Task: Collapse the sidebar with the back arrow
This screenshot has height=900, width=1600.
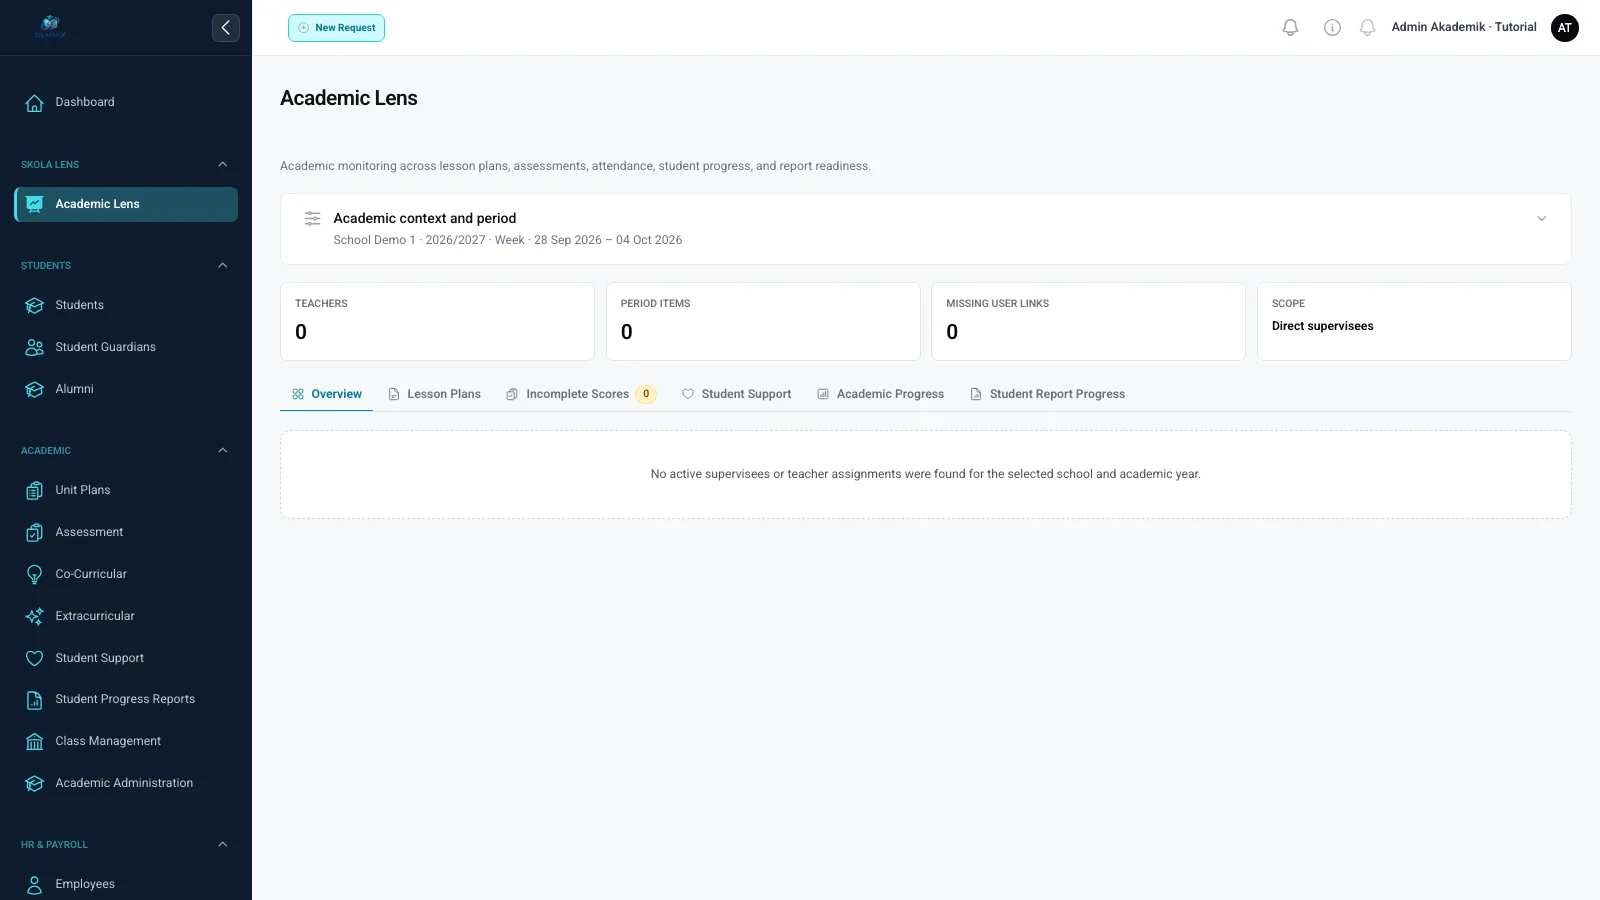Action: (226, 28)
